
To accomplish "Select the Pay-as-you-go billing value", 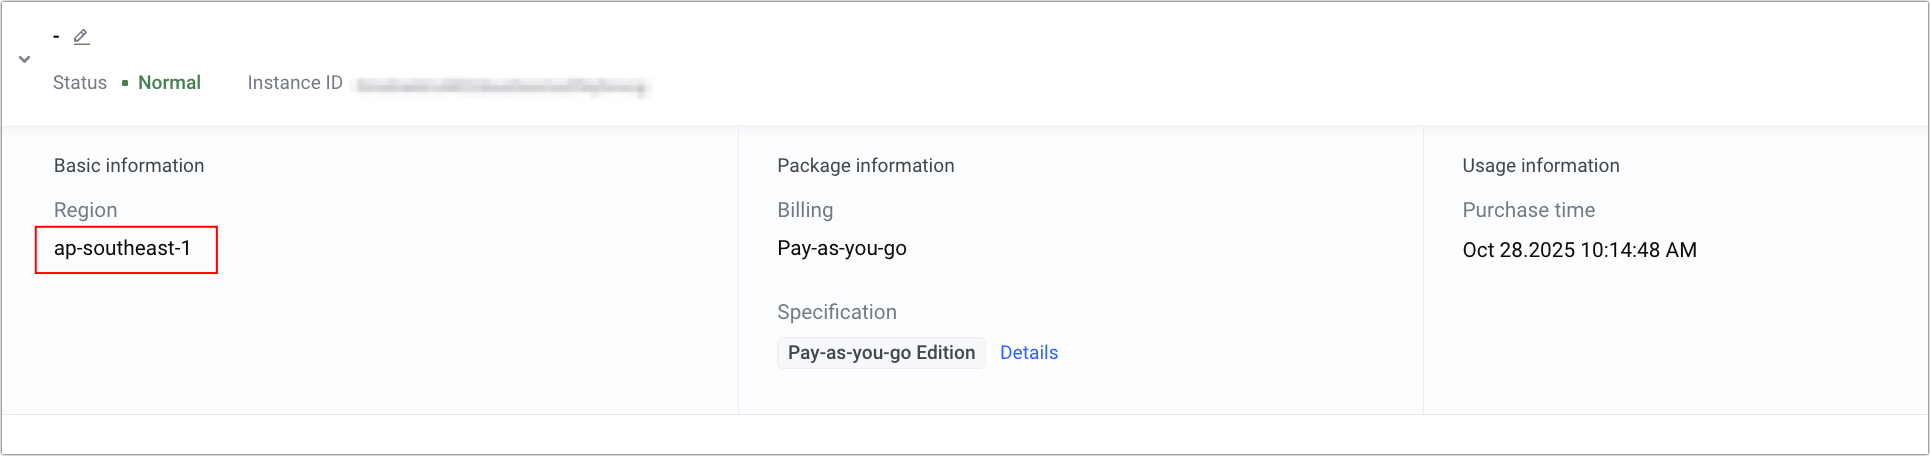I will (842, 249).
